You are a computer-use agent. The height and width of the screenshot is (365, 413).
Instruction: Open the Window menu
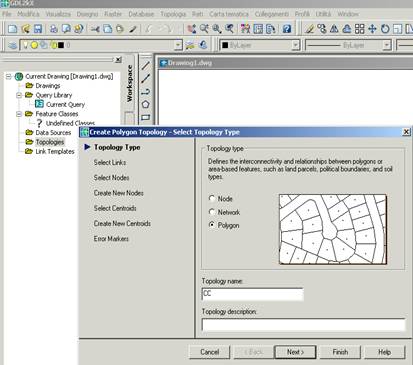click(348, 14)
